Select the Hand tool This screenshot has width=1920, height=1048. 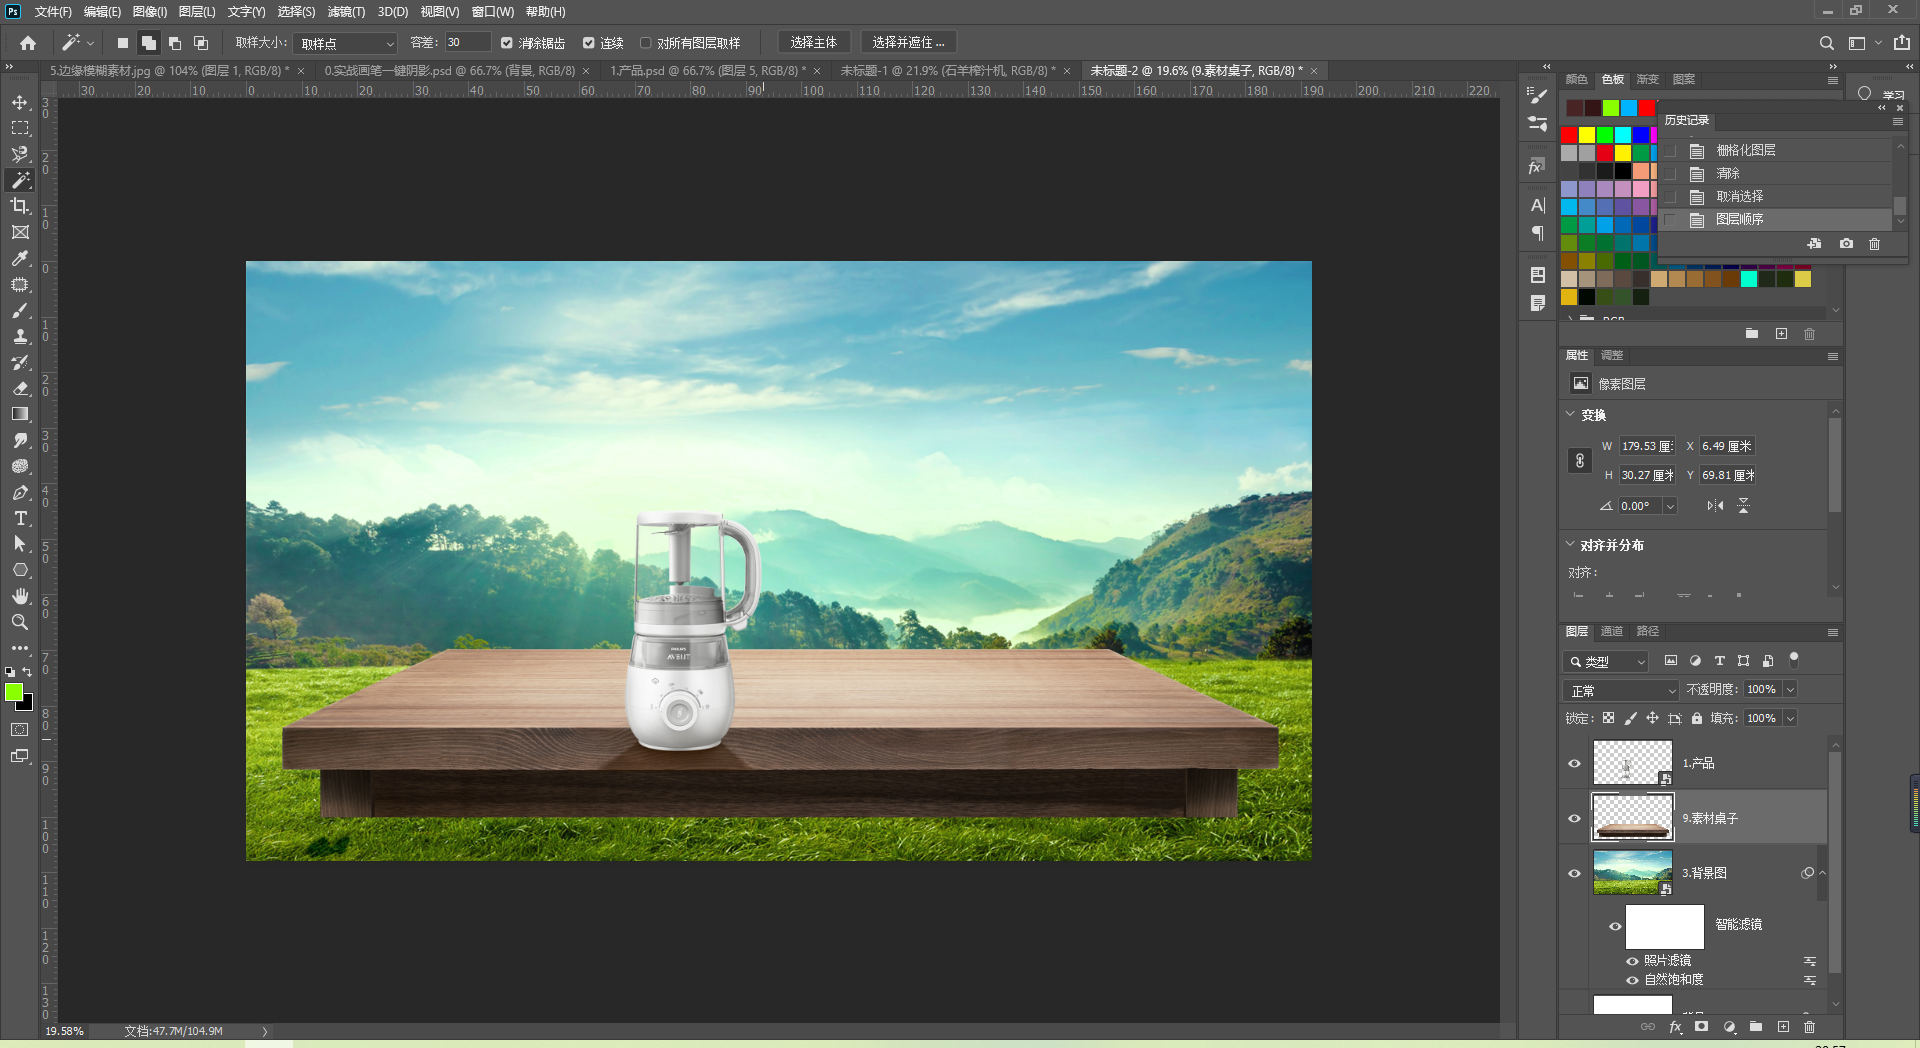[x=20, y=596]
